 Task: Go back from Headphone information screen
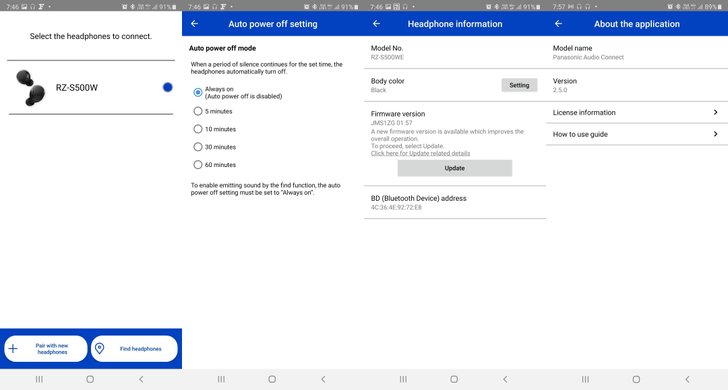coord(377,24)
